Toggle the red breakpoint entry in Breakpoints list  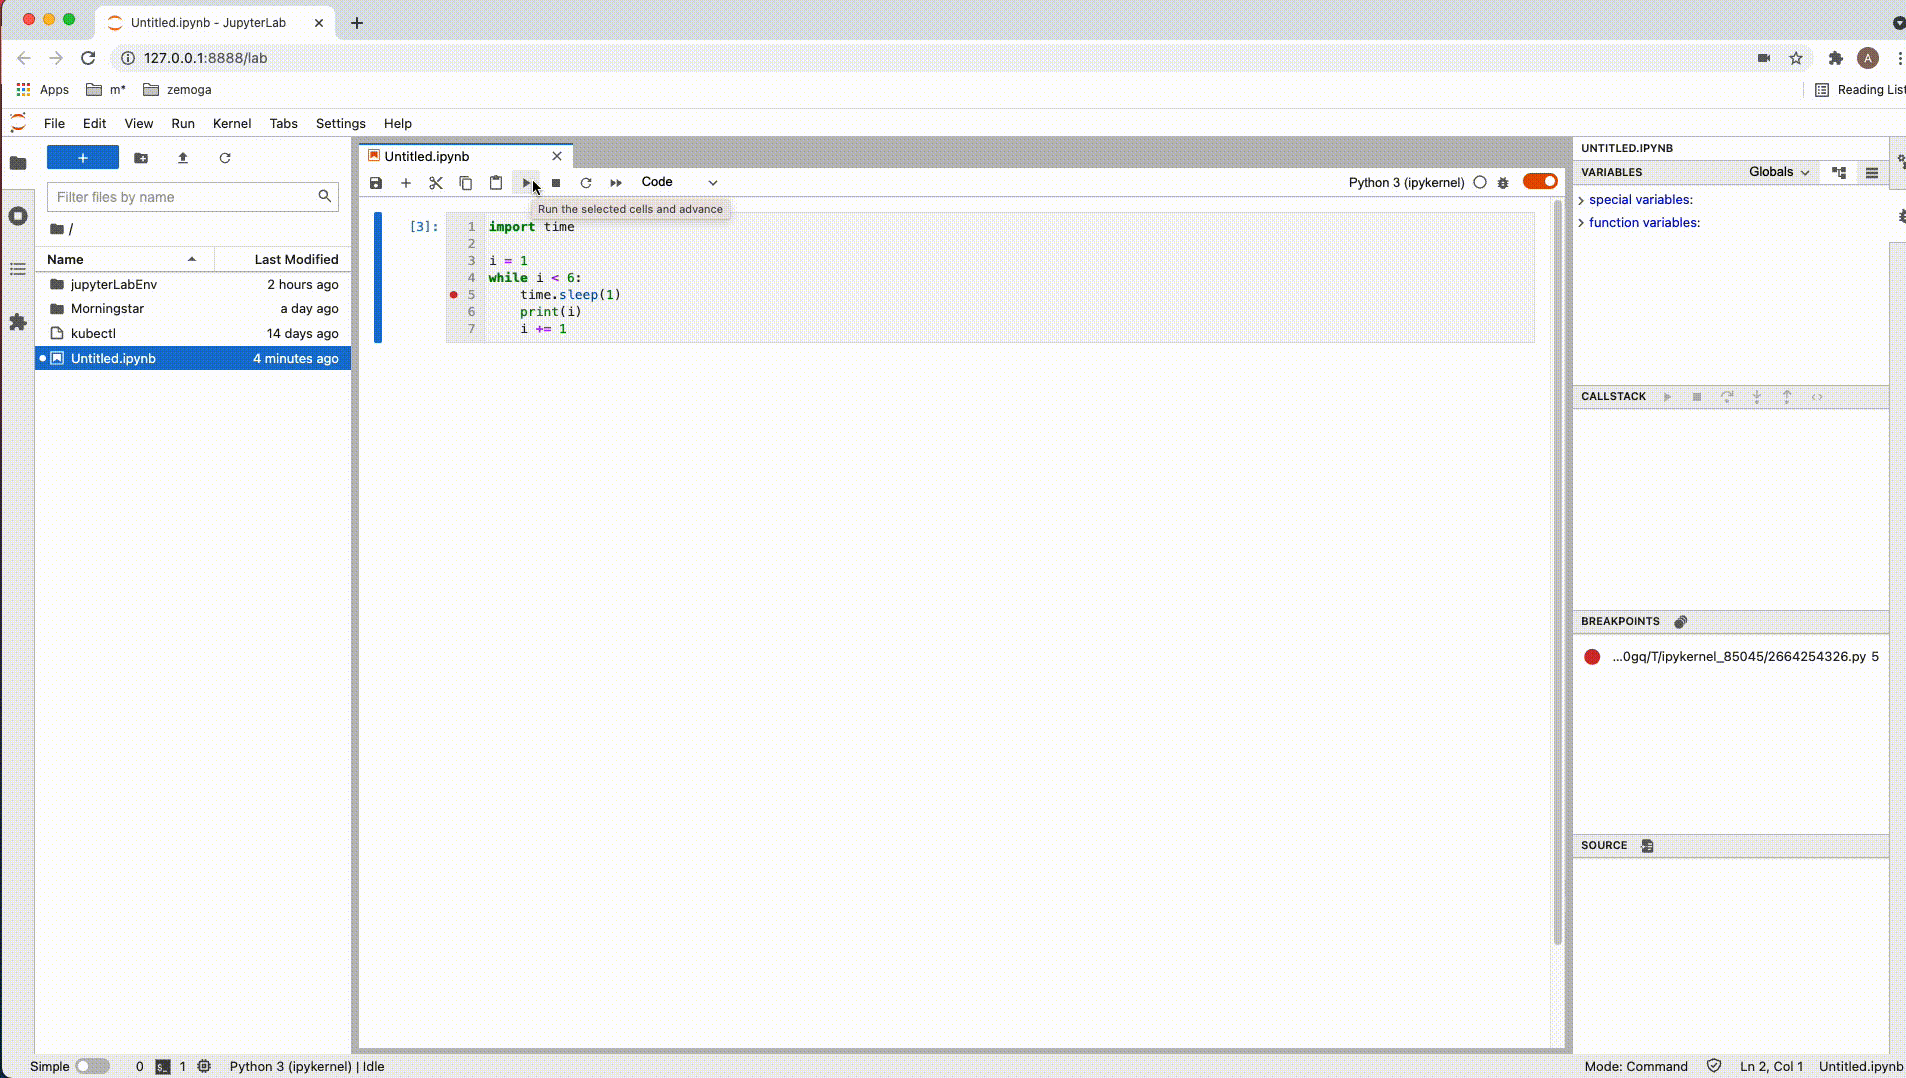click(1592, 657)
